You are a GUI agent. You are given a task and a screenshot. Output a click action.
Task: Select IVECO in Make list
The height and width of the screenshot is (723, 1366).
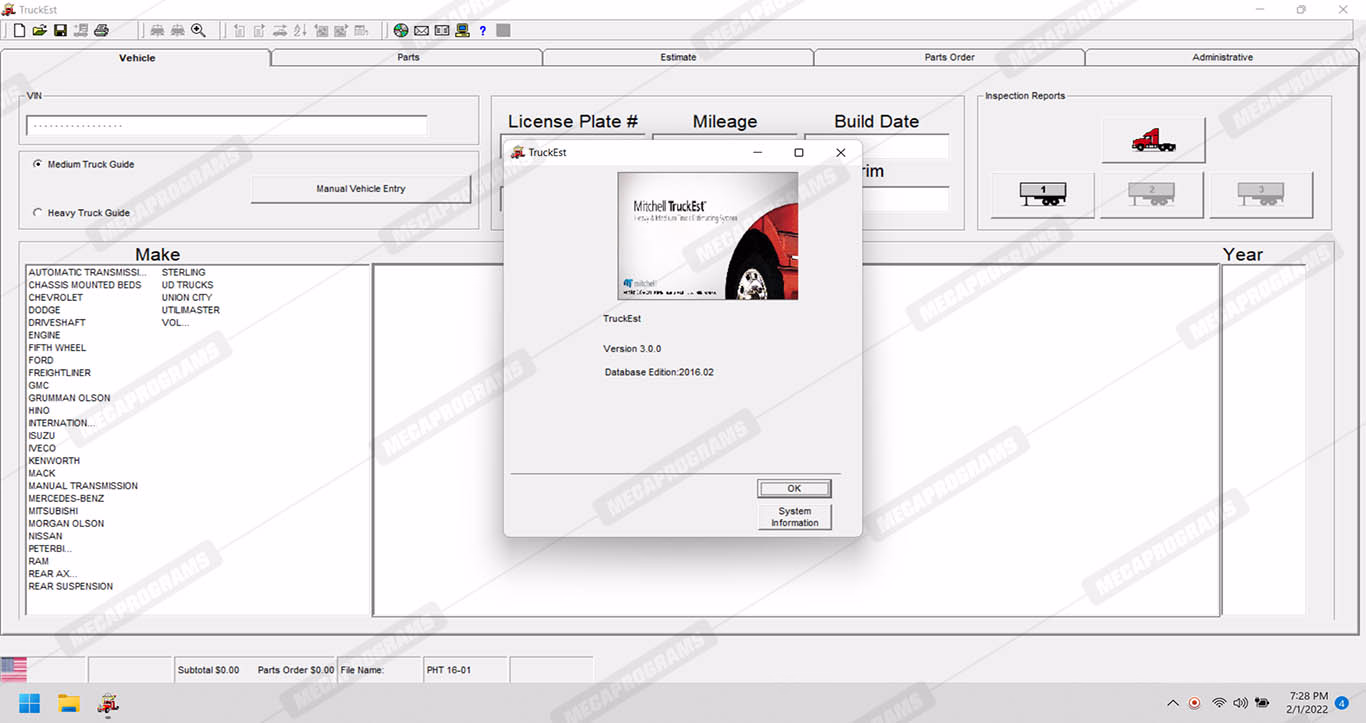pyautogui.click(x=42, y=448)
